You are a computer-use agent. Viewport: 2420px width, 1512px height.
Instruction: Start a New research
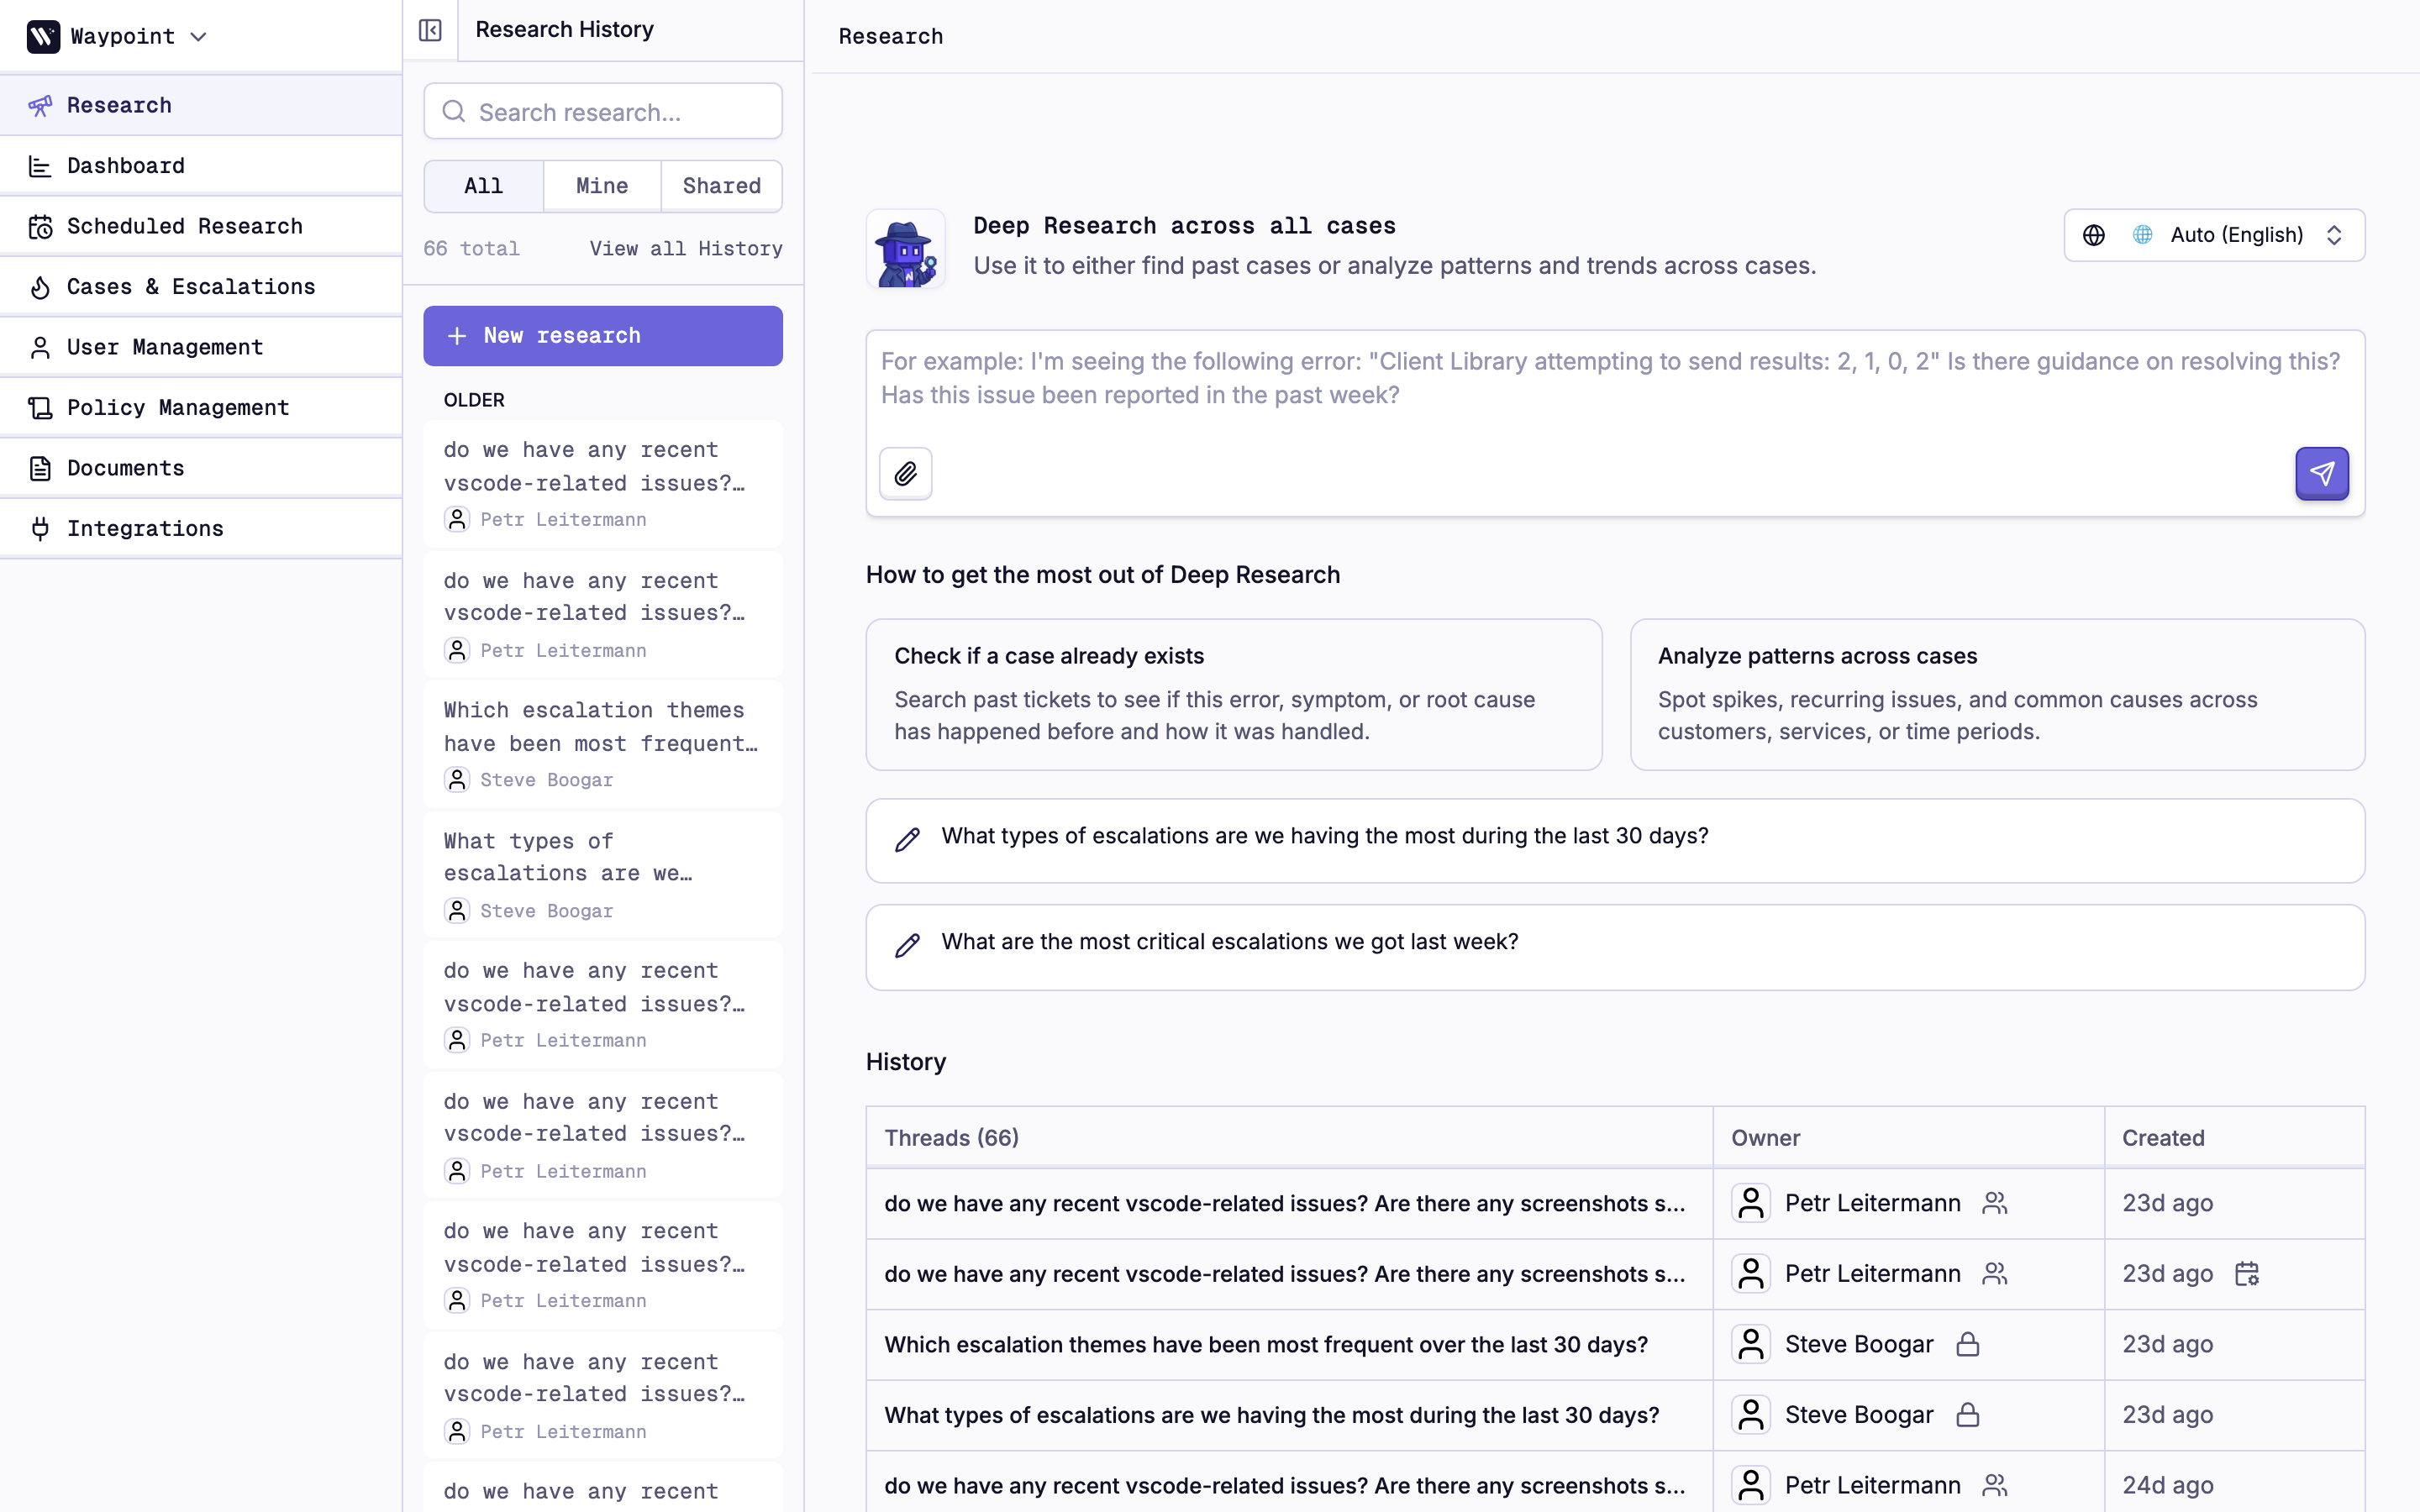click(x=603, y=336)
